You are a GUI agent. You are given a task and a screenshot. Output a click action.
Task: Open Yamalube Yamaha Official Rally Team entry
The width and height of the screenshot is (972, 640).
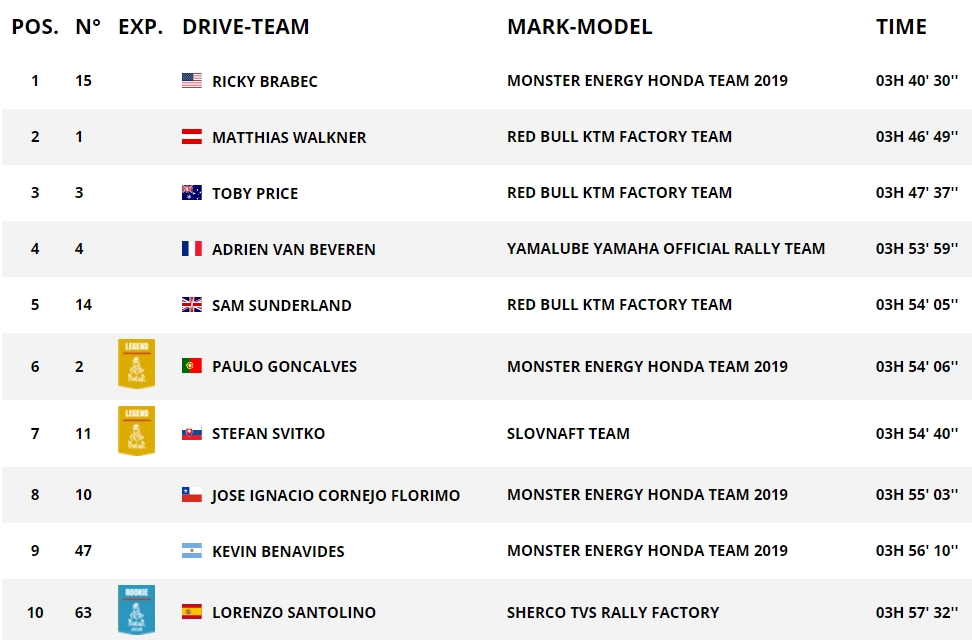[665, 249]
